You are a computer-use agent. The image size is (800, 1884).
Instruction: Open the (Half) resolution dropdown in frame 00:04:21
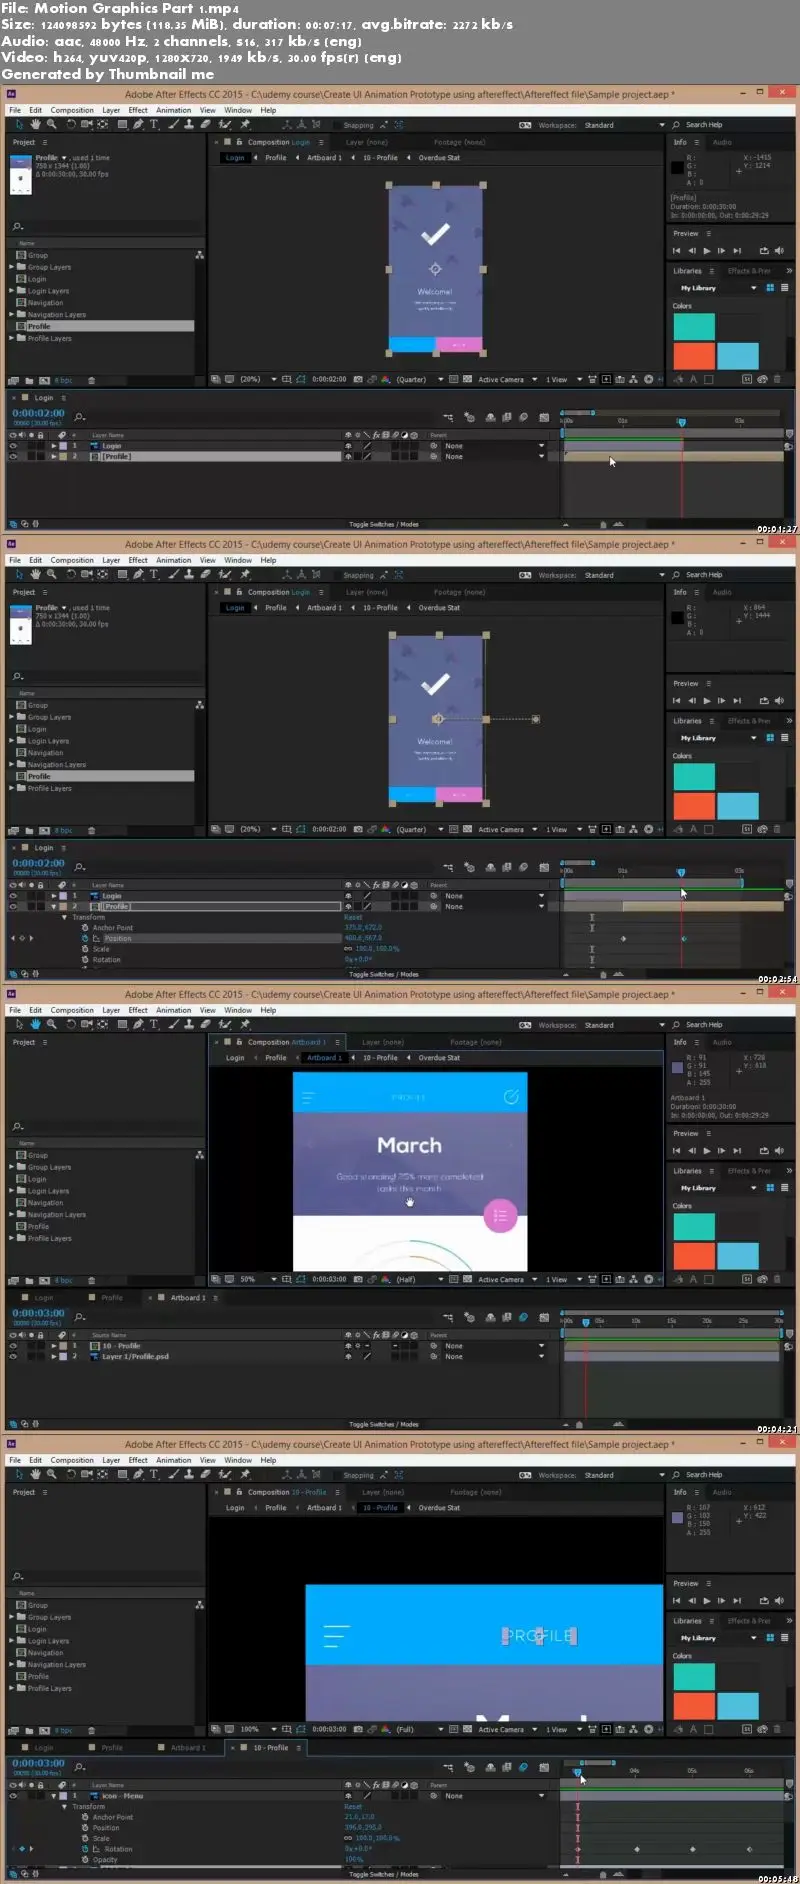[419, 1280]
